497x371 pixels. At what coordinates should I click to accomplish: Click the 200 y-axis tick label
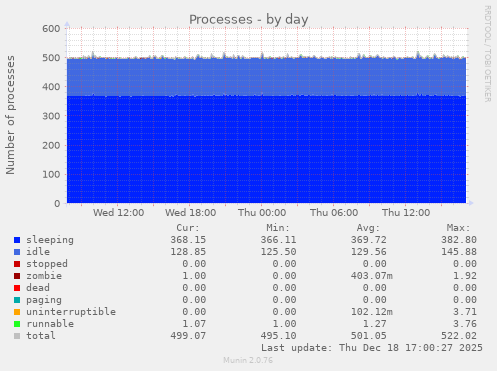pyautogui.click(x=51, y=145)
